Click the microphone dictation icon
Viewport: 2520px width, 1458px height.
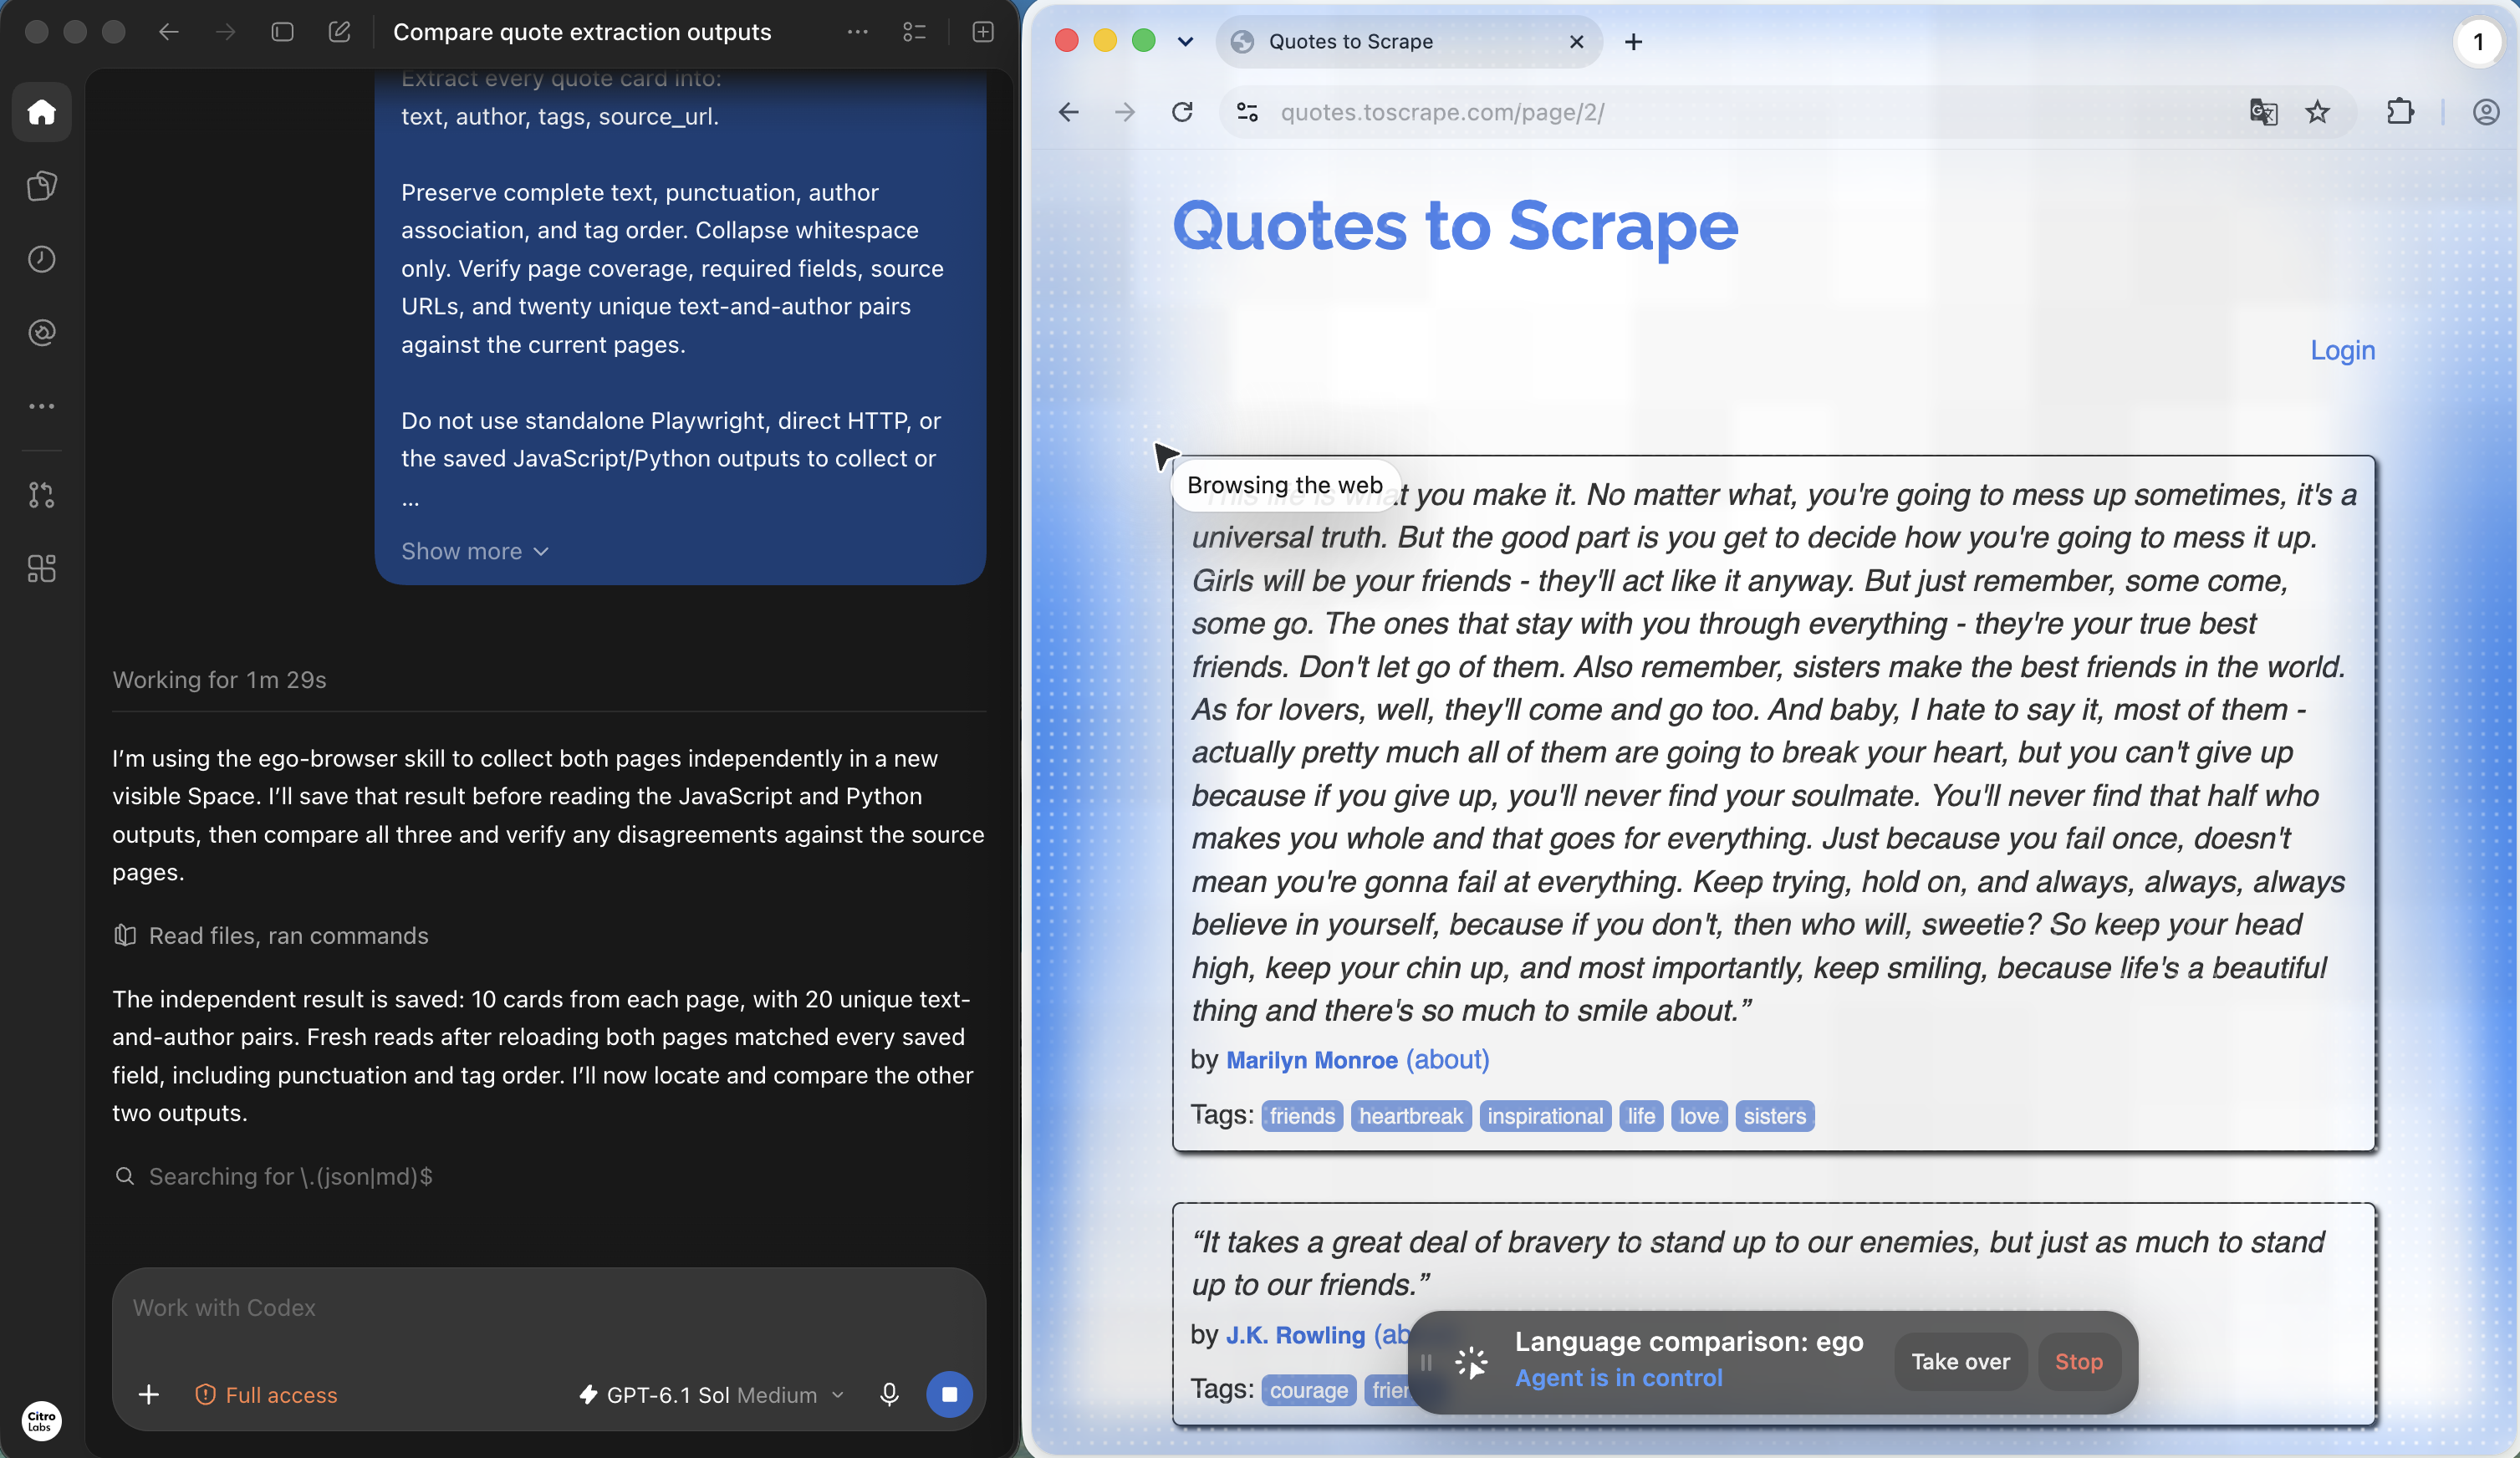[x=889, y=1394]
